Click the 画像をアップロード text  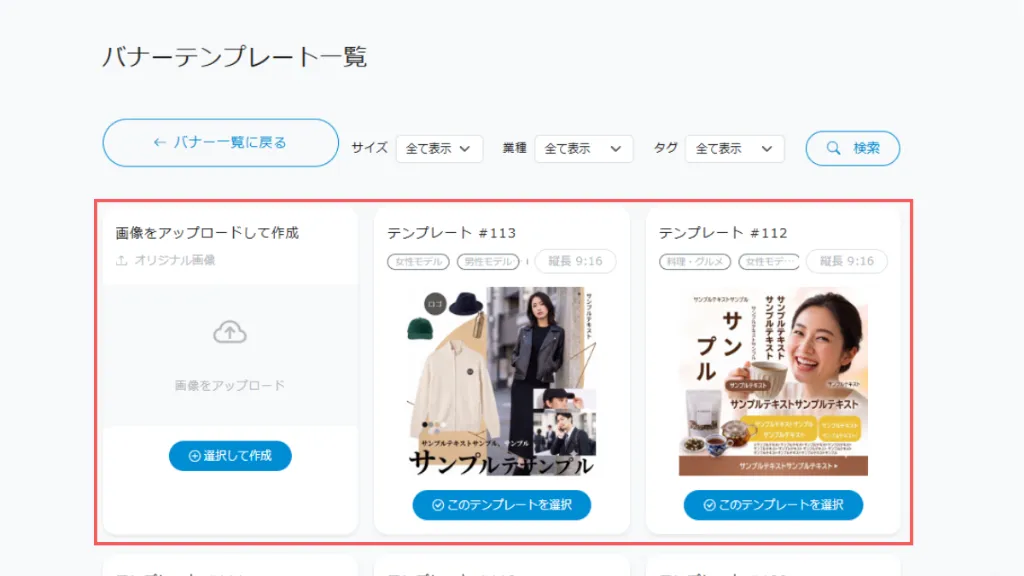tap(230, 385)
